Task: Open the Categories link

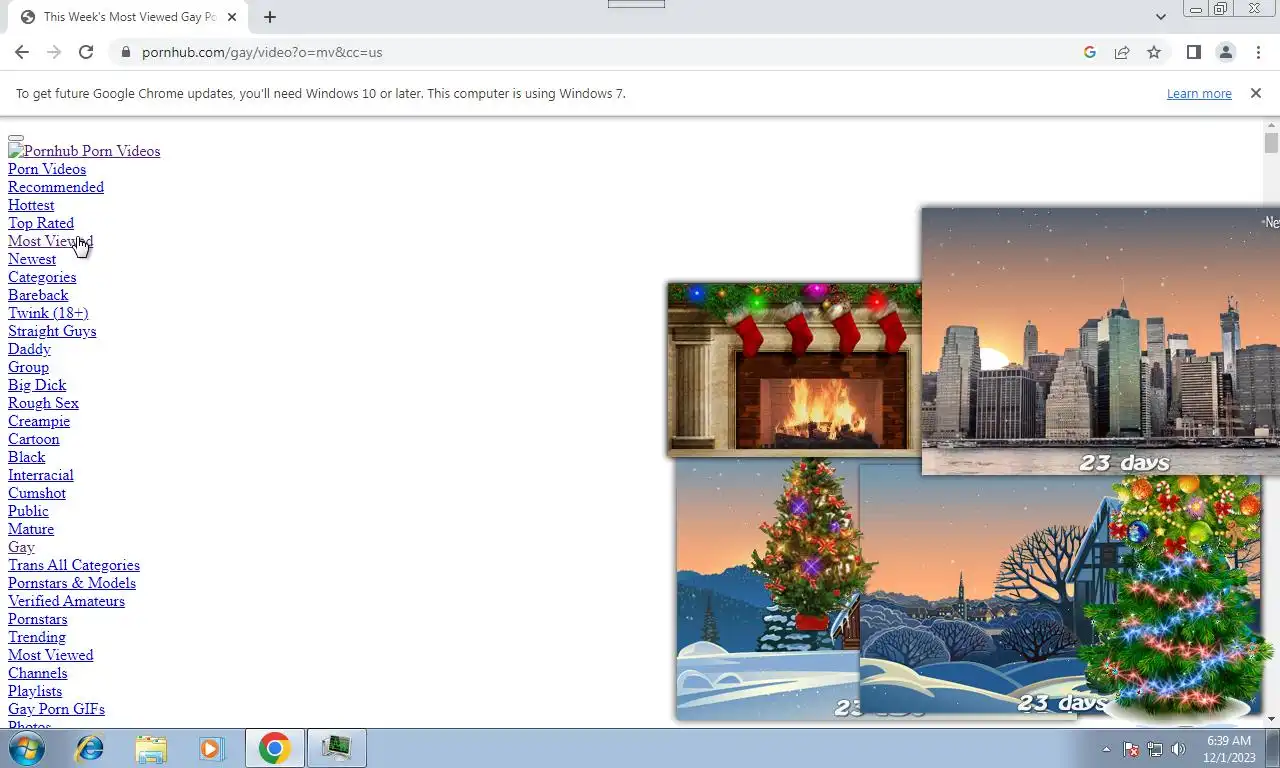Action: pos(42,277)
